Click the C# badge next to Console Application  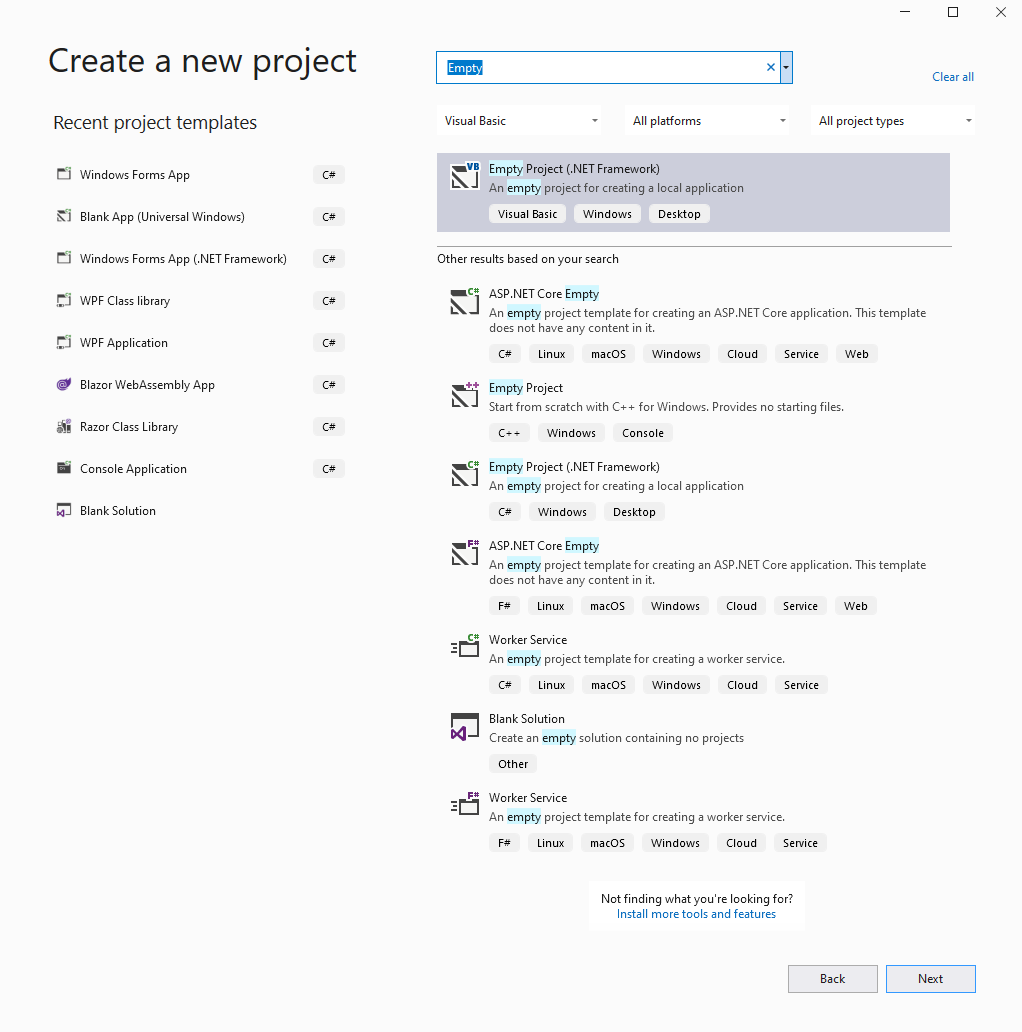[329, 469]
